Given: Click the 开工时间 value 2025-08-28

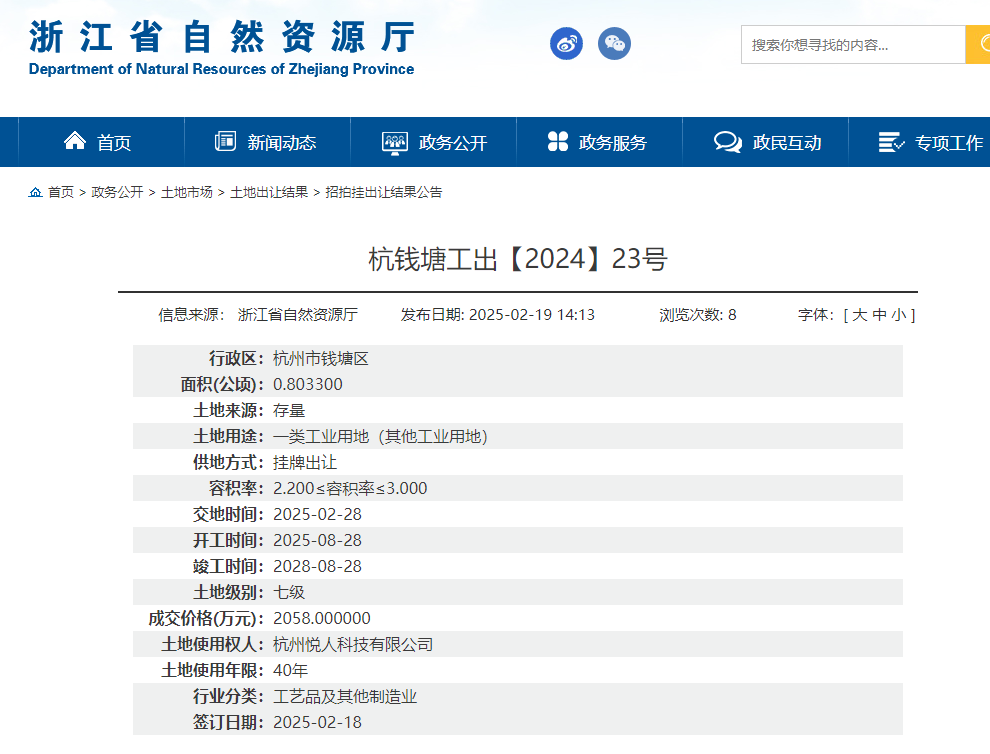Looking at the screenshot, I should [317, 541].
